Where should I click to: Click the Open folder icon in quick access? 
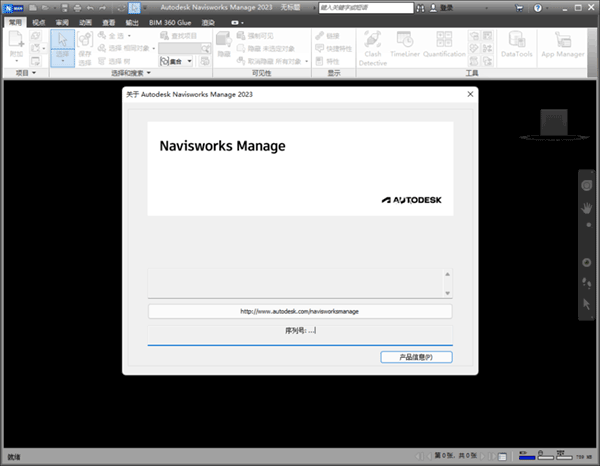(46, 8)
